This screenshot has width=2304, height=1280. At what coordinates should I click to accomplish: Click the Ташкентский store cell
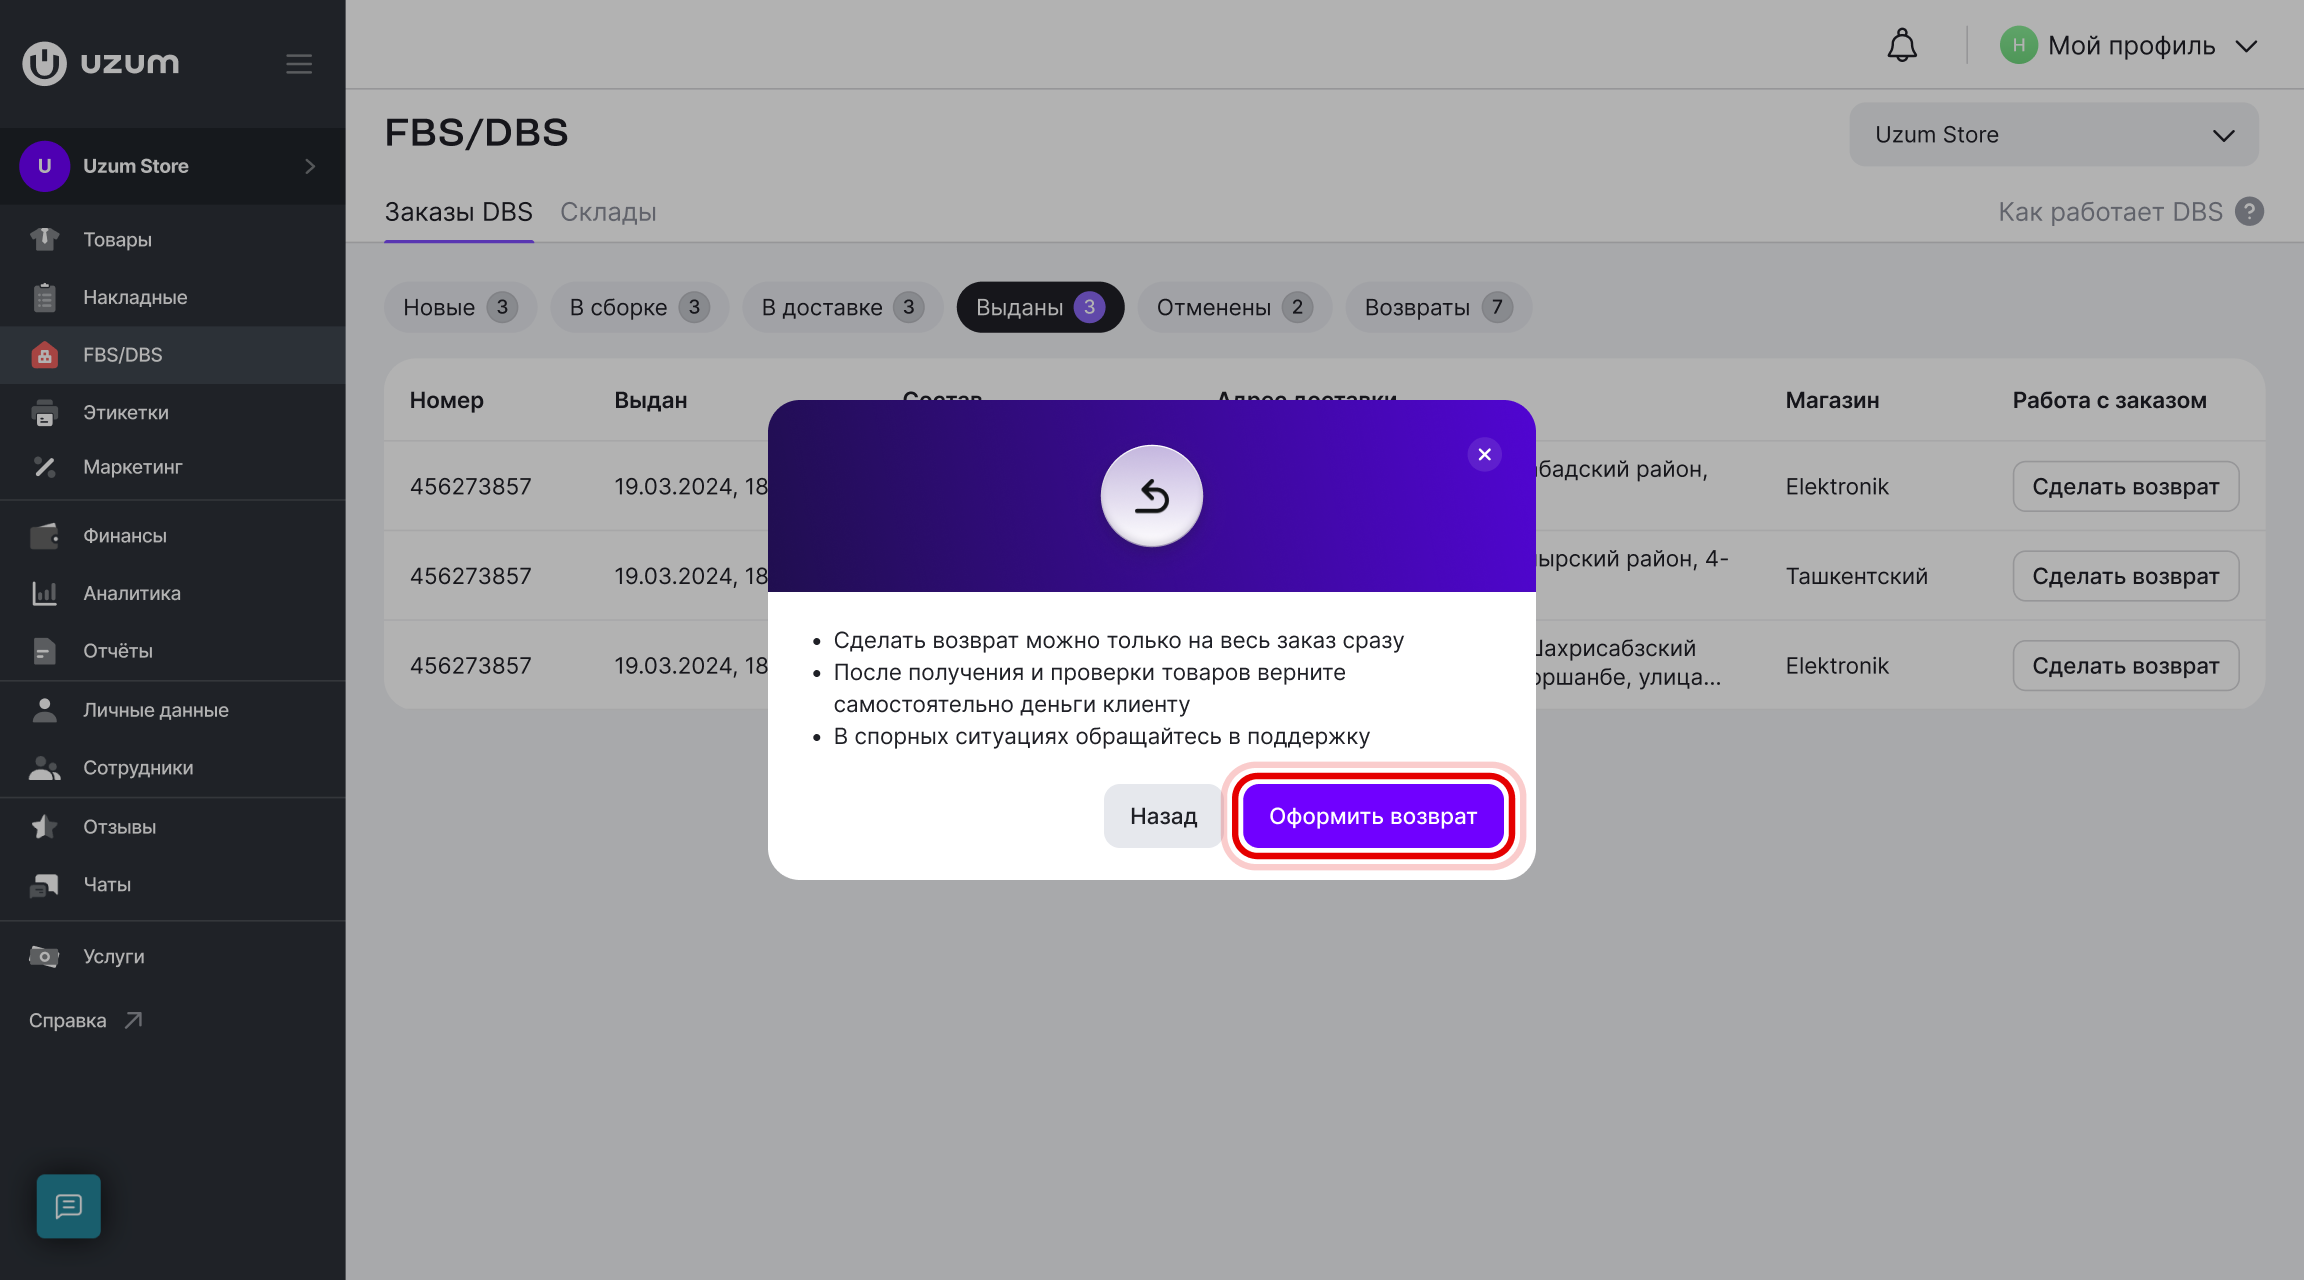pyautogui.click(x=1857, y=576)
